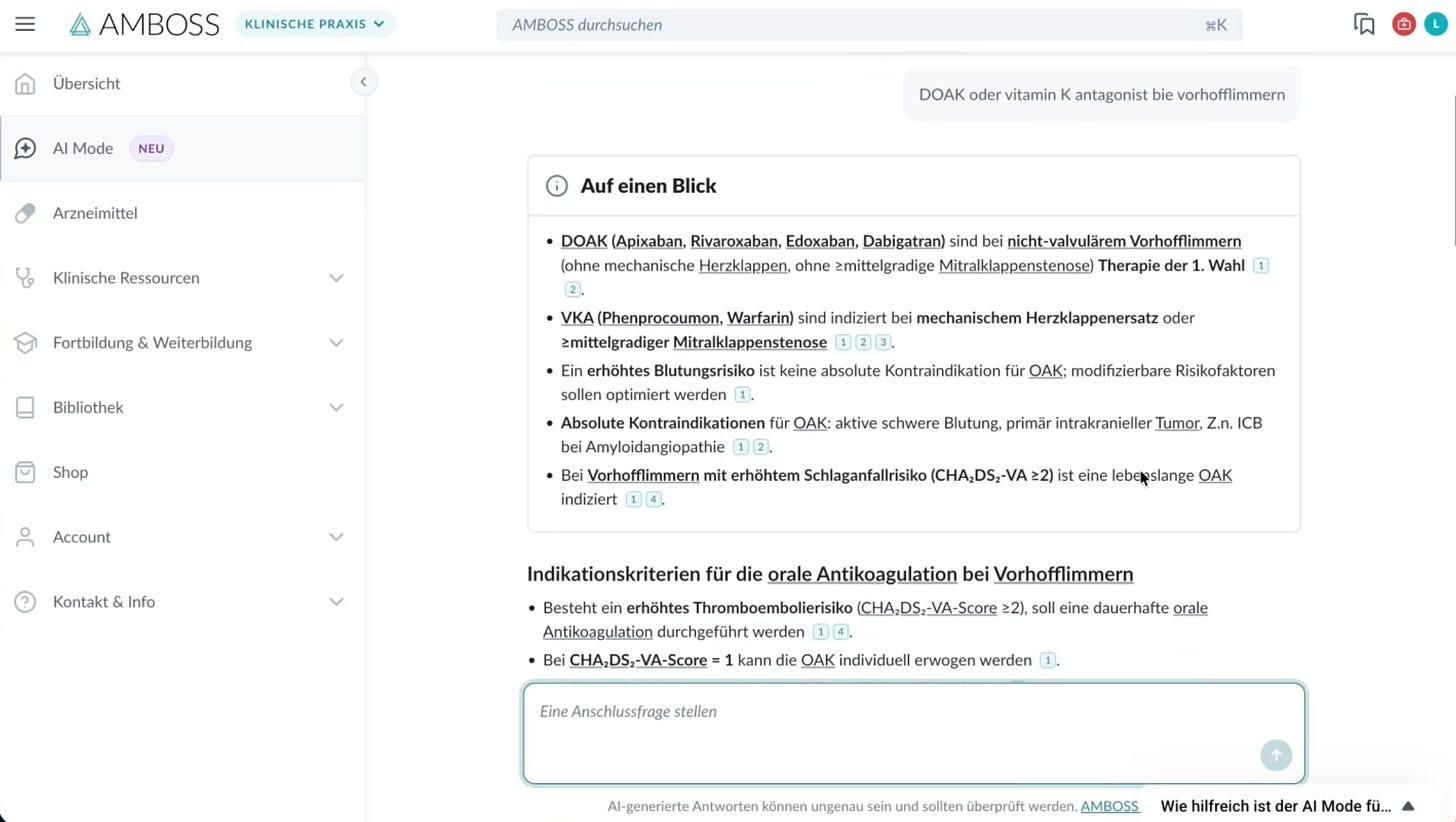Open Arzneimittel in the sidebar

pyautogui.click(x=95, y=213)
